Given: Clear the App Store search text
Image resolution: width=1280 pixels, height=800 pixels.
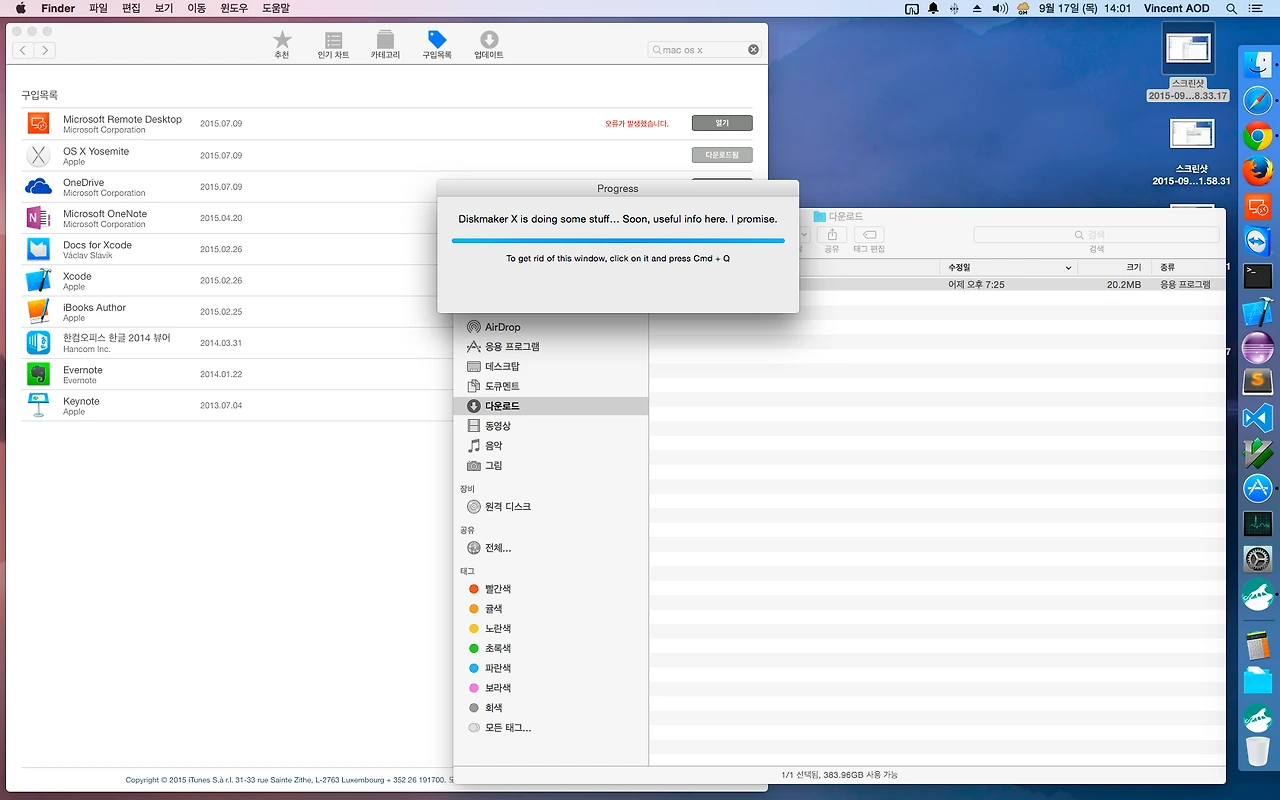Looking at the screenshot, I should tap(753, 50).
